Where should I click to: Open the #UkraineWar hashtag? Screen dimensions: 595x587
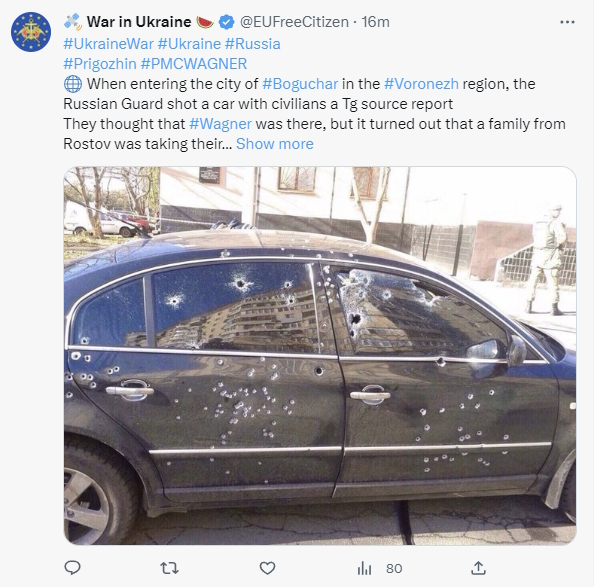[x=109, y=44]
